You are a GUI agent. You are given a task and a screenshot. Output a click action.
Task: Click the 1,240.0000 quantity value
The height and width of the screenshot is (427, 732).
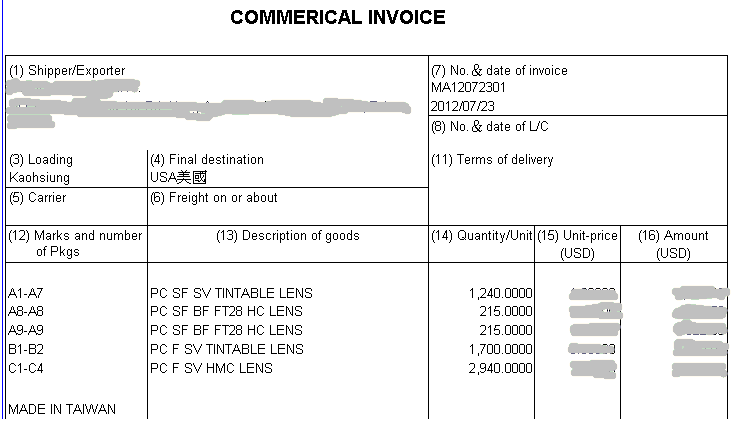point(500,294)
